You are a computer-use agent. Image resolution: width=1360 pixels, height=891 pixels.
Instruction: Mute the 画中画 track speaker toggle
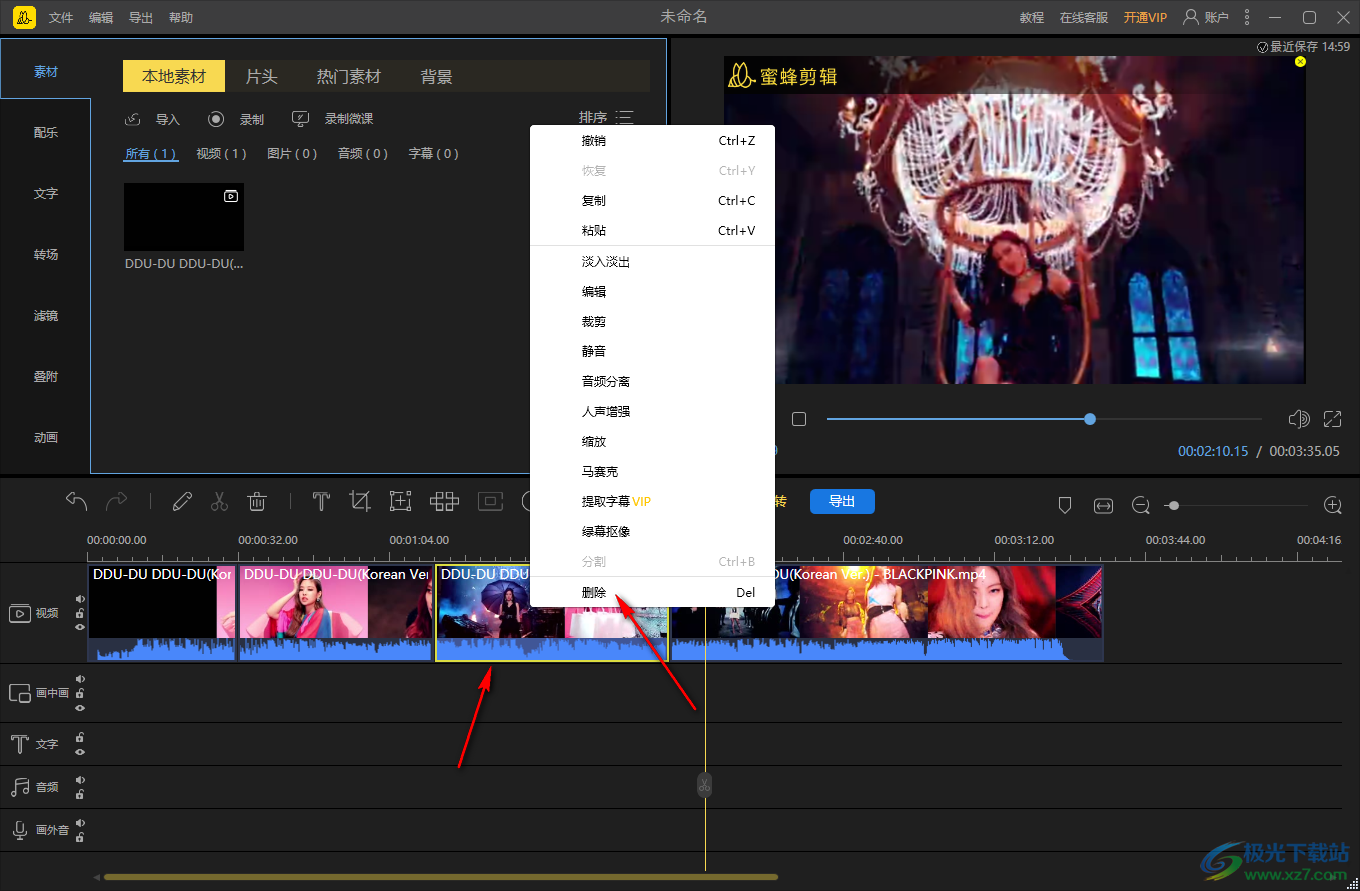tap(80, 679)
